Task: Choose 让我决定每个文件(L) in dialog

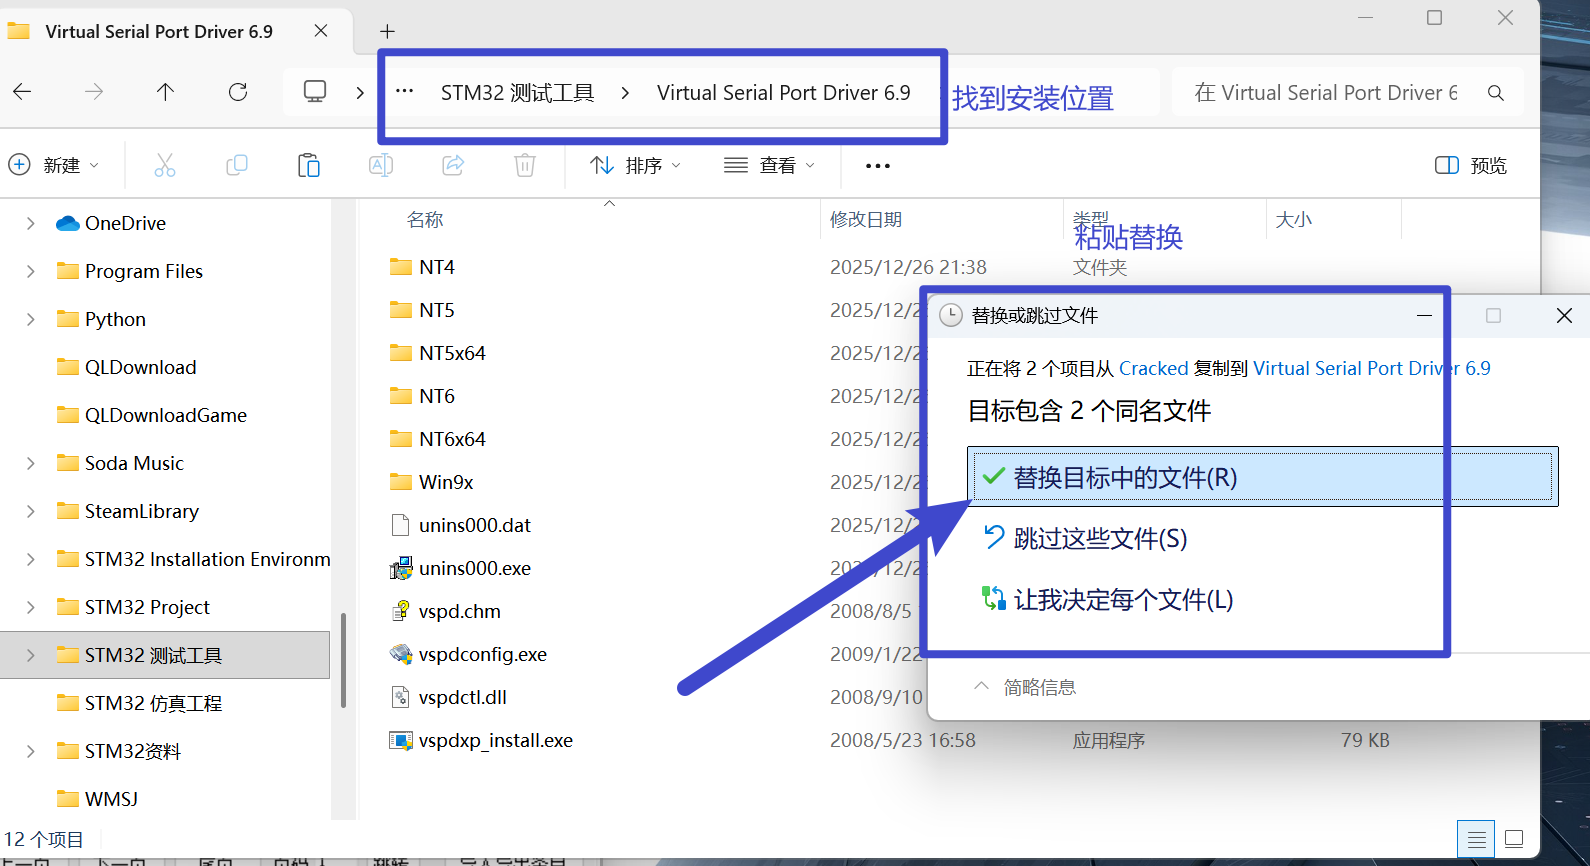Action: [x=1123, y=600]
